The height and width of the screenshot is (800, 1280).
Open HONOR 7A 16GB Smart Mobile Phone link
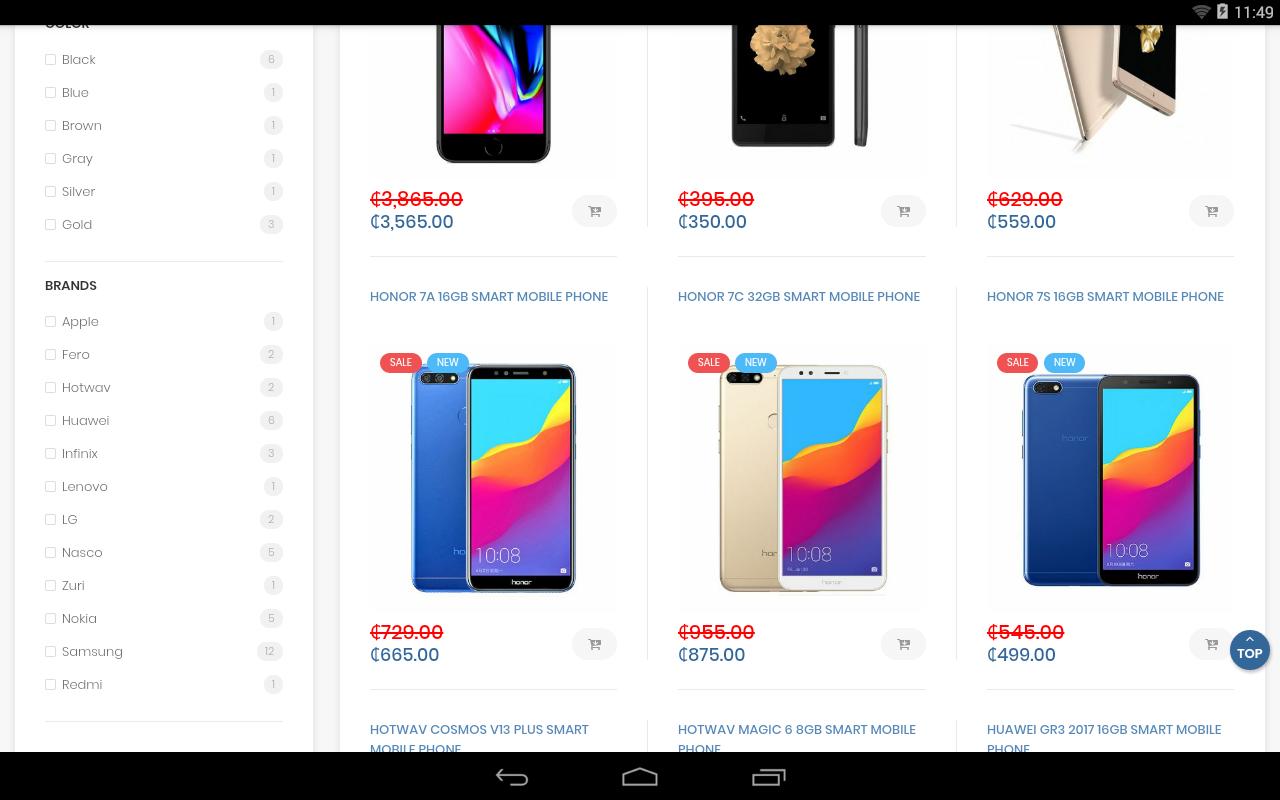point(489,296)
